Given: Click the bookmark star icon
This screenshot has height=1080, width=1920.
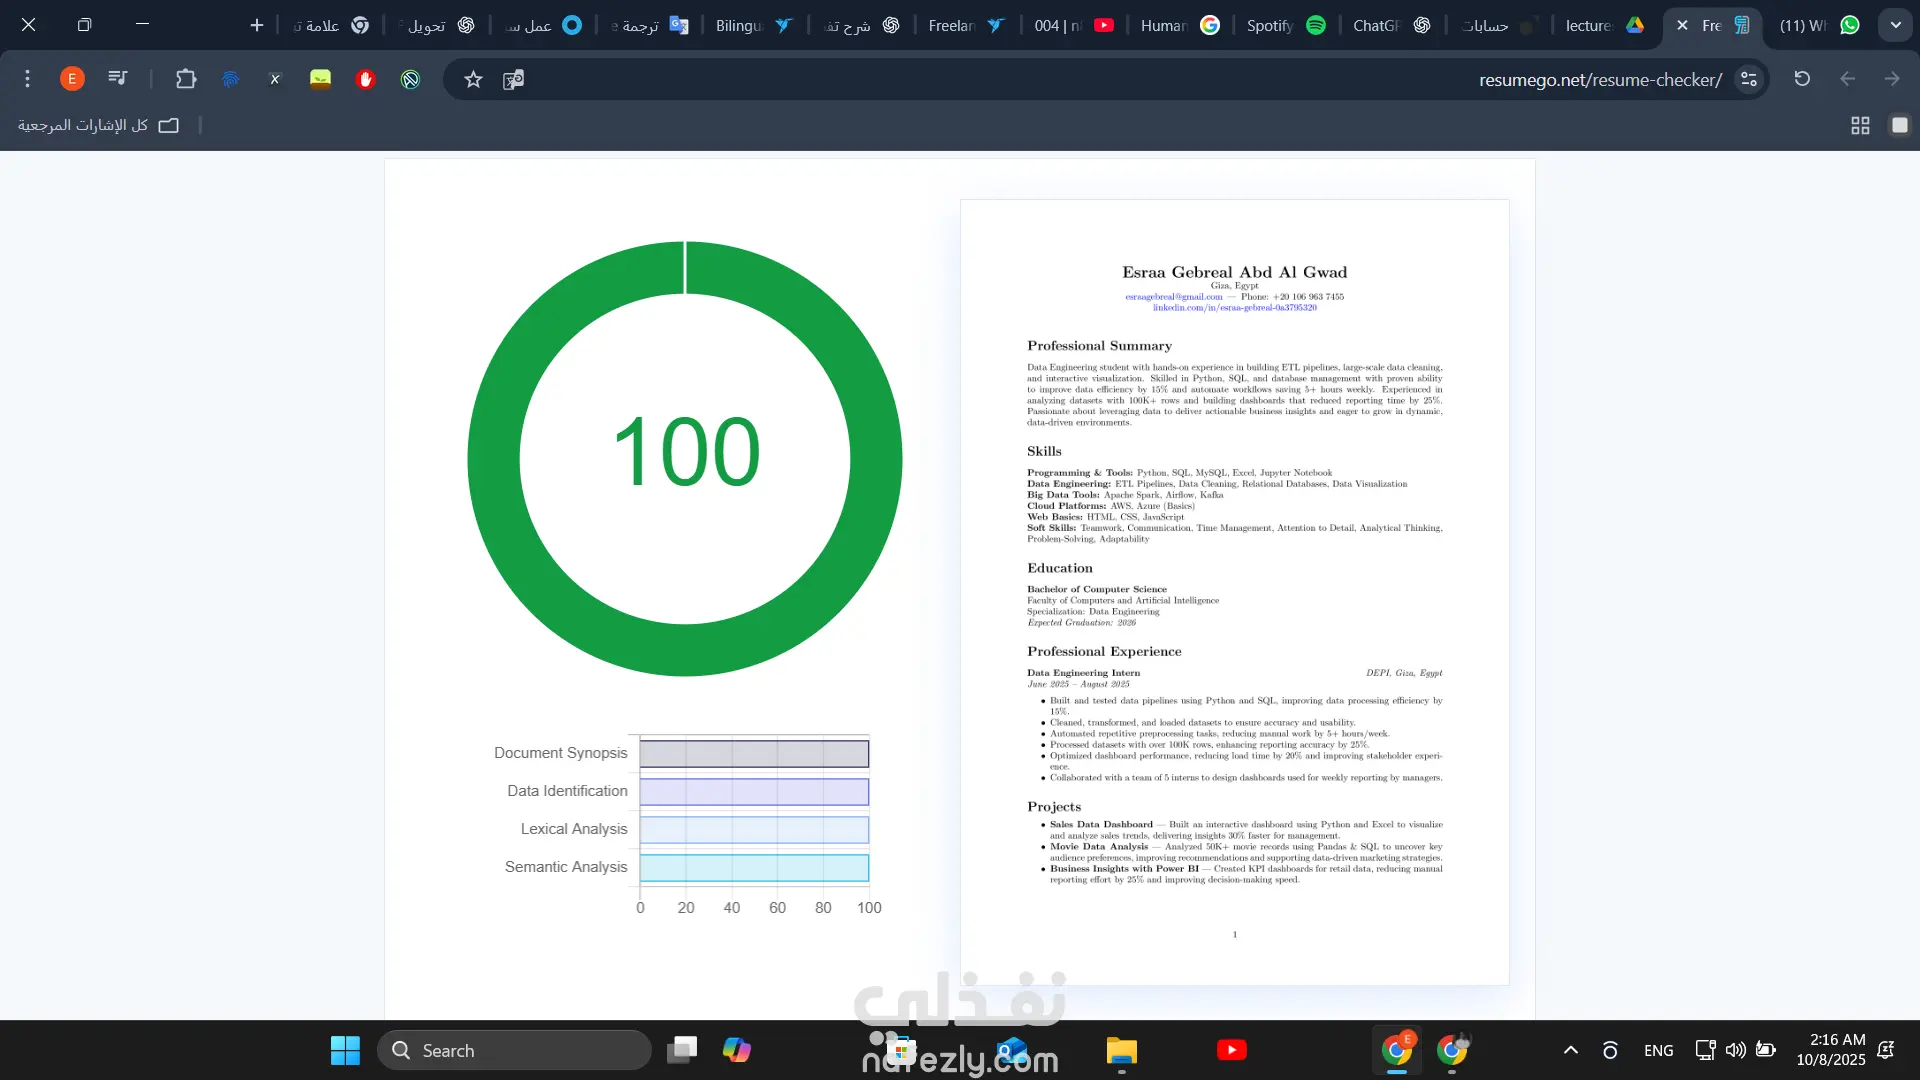Looking at the screenshot, I should [473, 79].
